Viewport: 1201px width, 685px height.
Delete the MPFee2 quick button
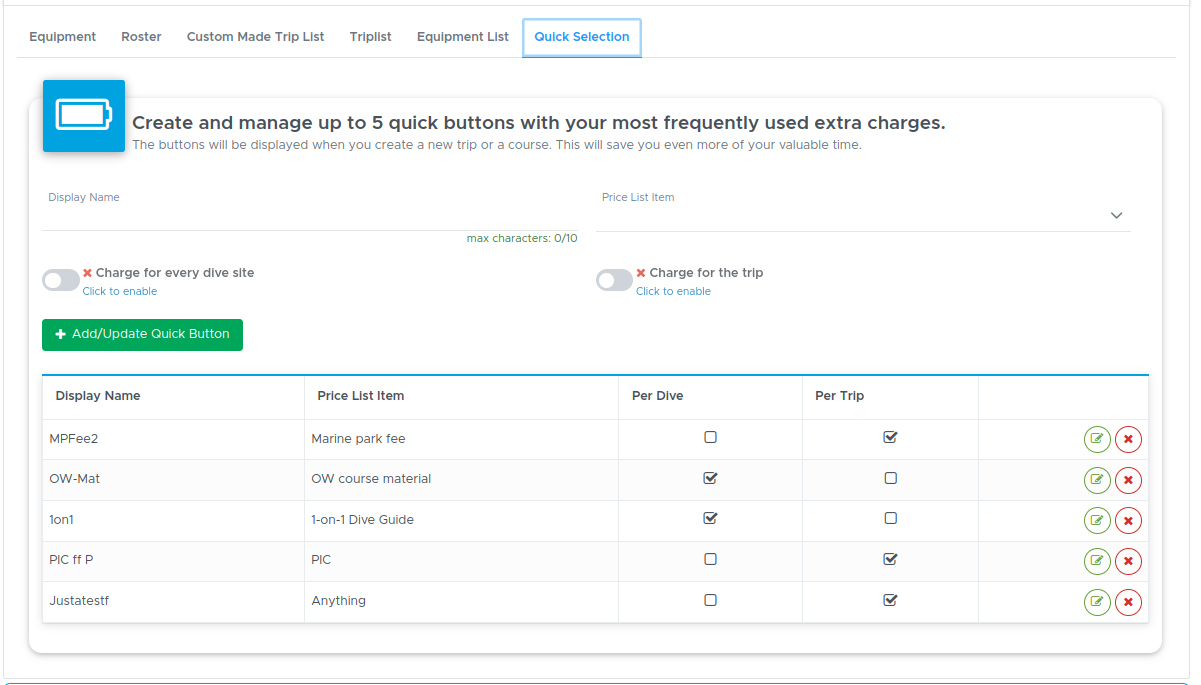coord(1128,440)
